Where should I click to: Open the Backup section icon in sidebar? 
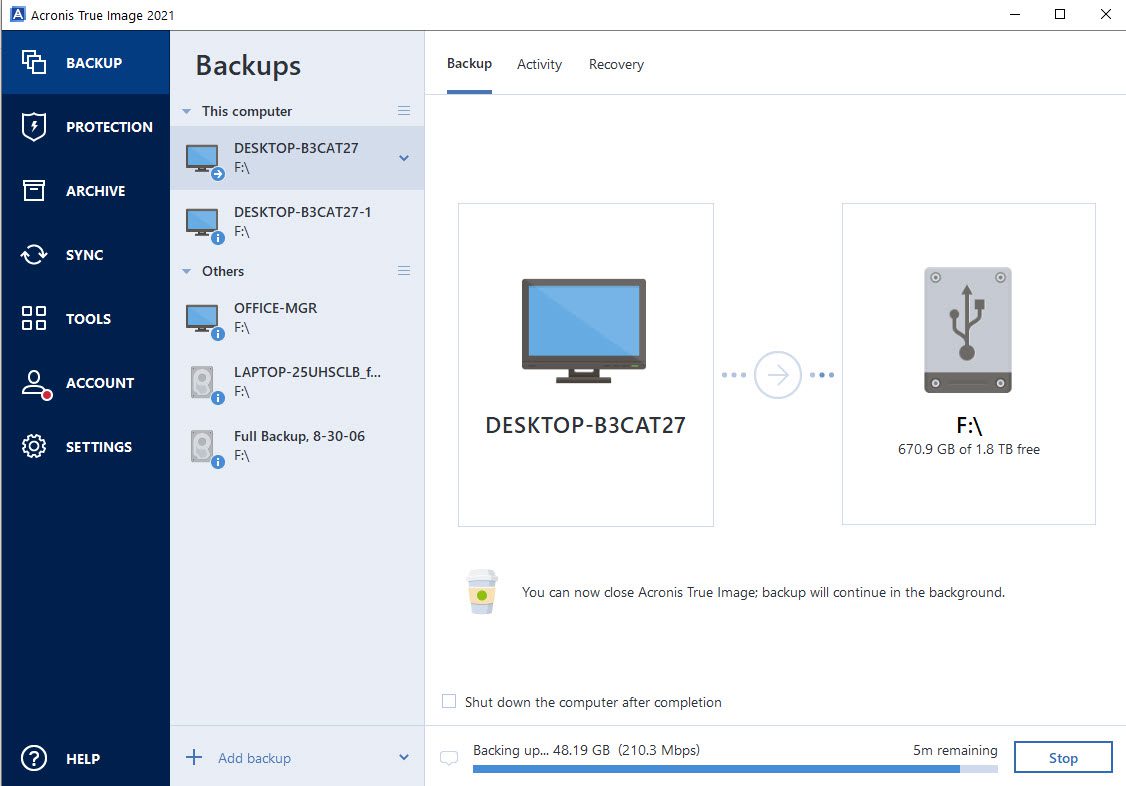[x=34, y=62]
